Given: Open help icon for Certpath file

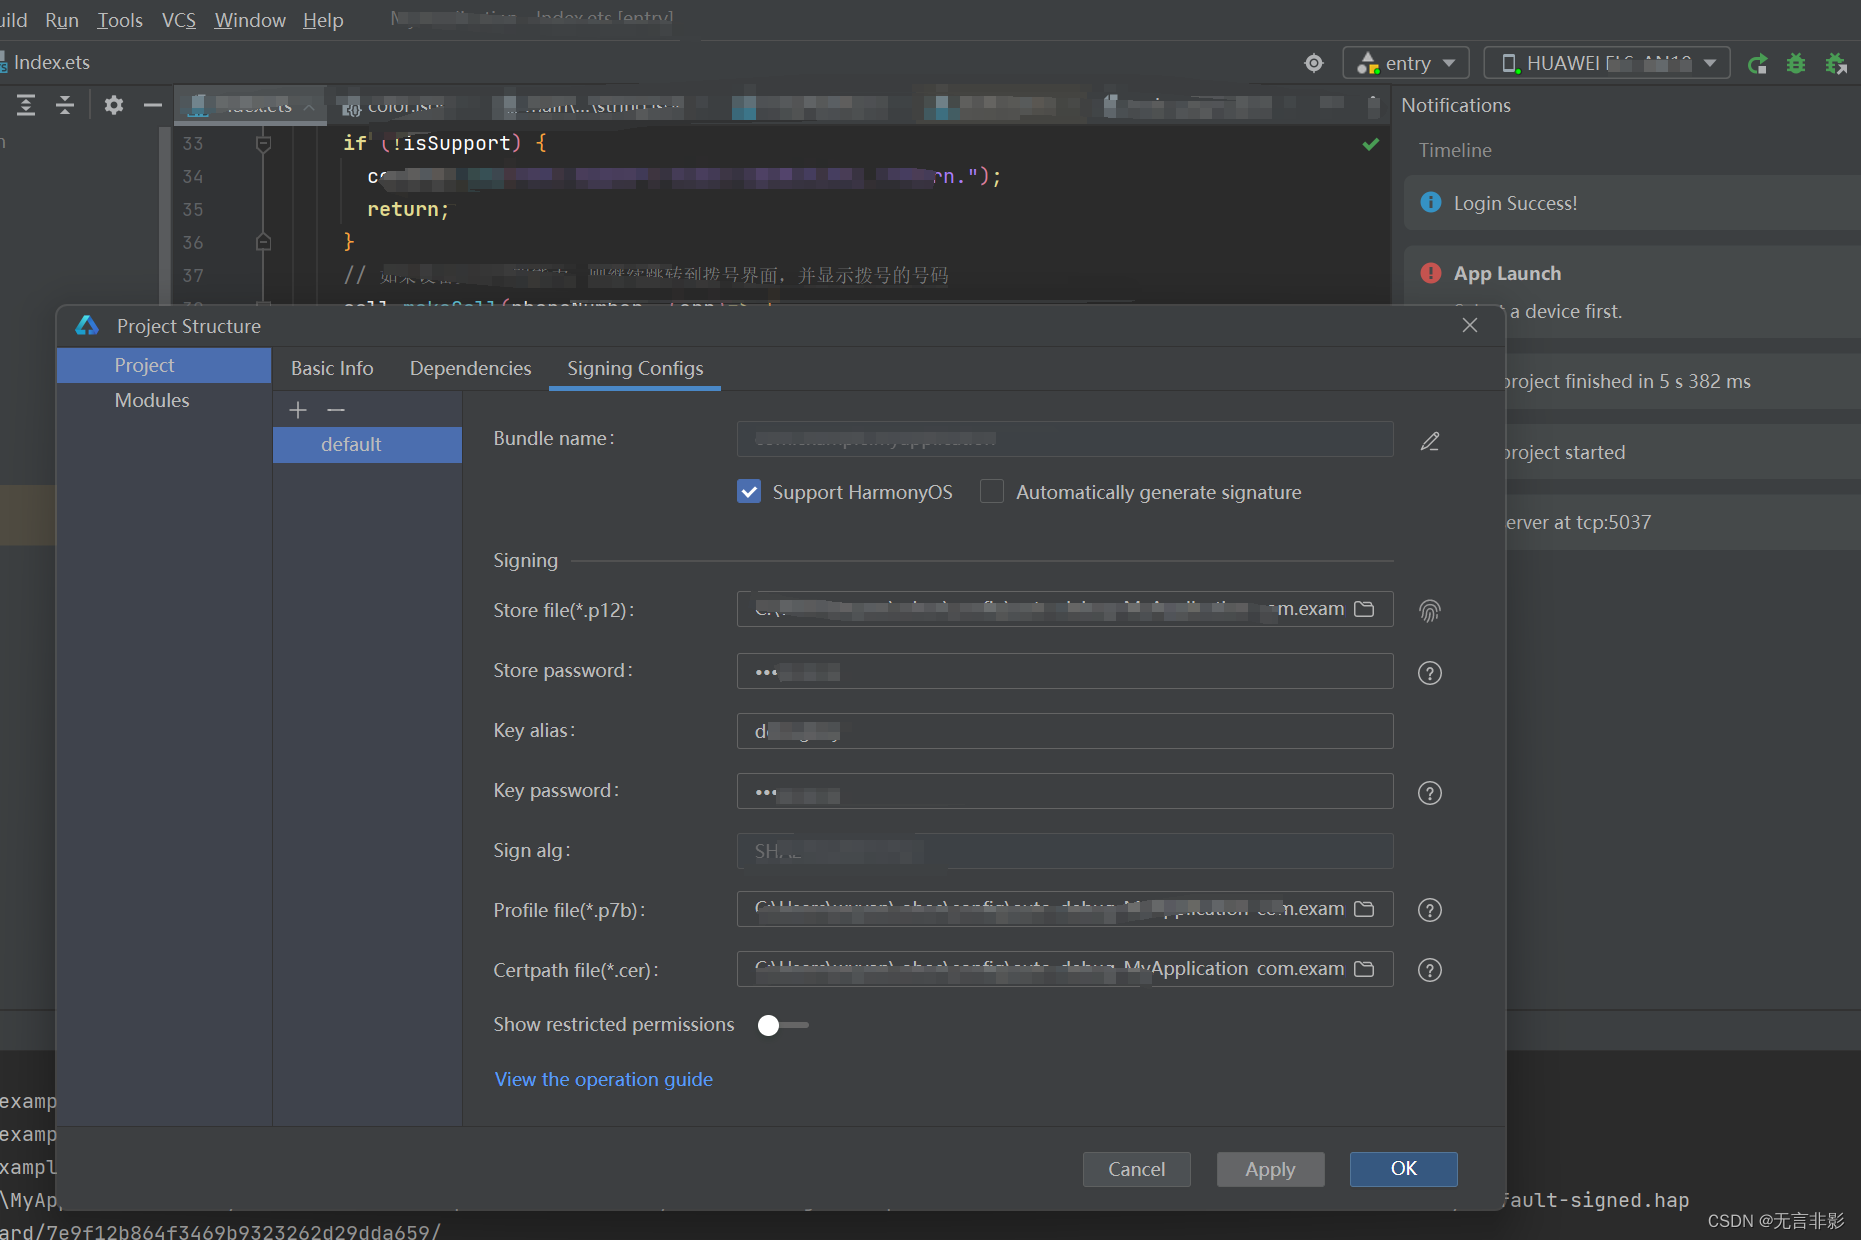Looking at the screenshot, I should 1430,970.
